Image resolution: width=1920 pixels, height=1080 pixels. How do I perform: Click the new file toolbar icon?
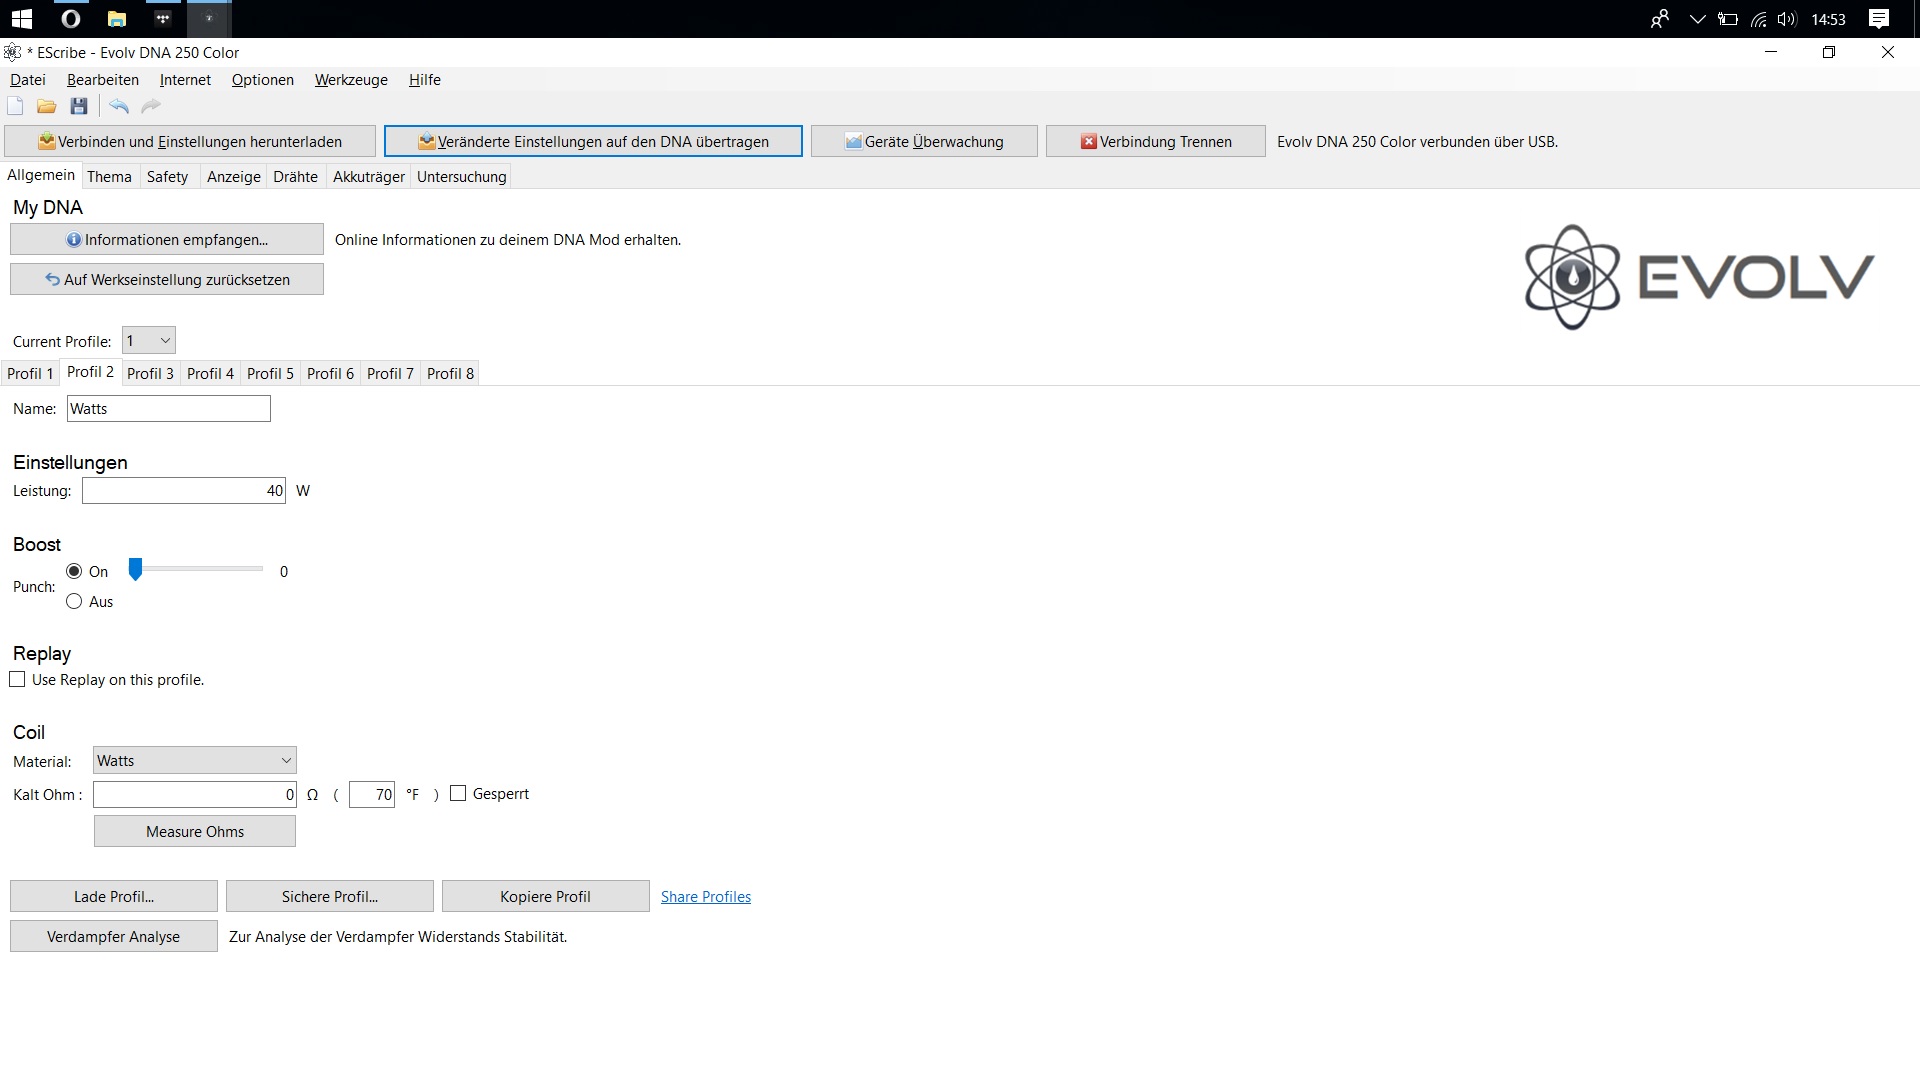tap(15, 106)
